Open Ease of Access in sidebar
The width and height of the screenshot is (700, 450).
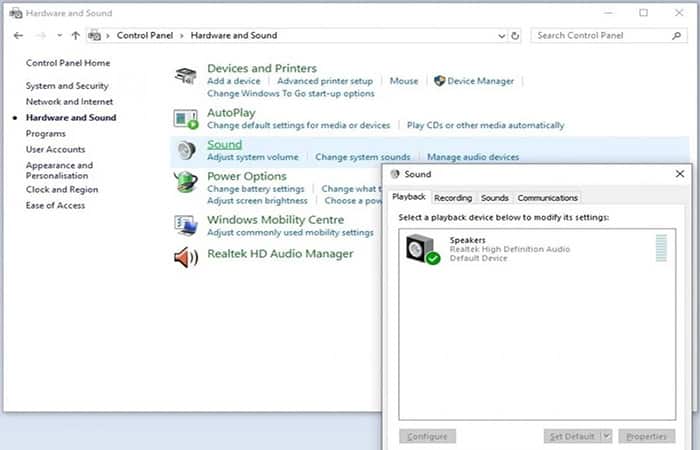coord(55,205)
